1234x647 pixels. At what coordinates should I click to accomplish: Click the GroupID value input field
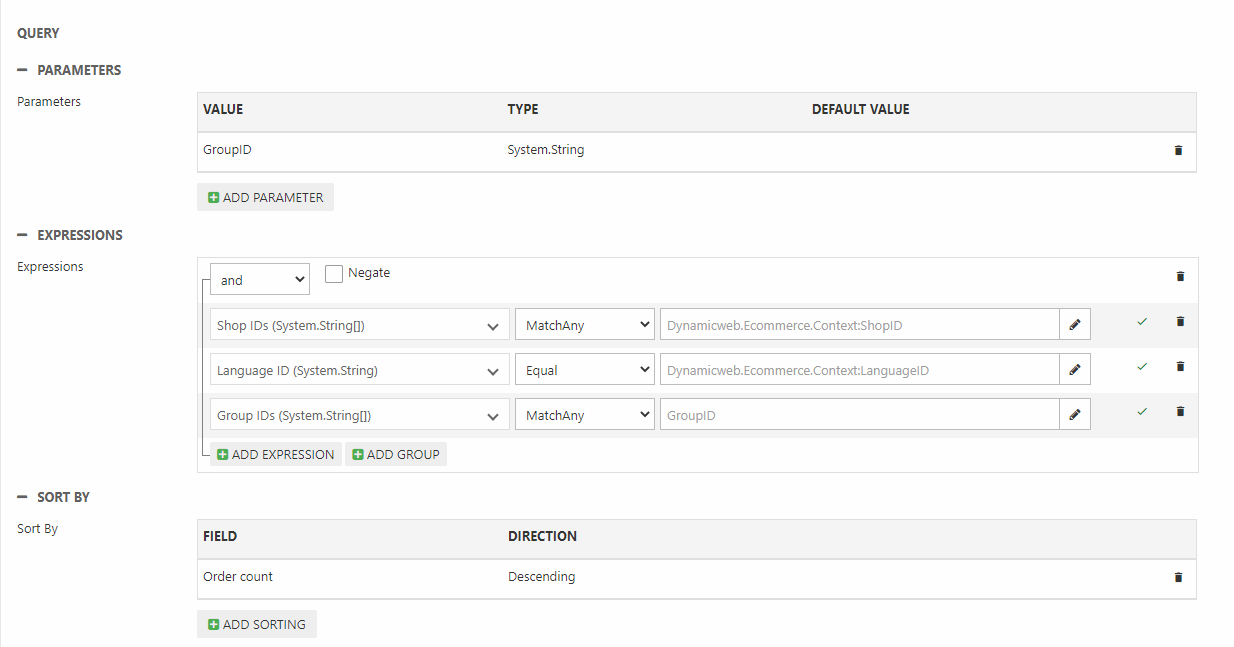tap(859, 415)
